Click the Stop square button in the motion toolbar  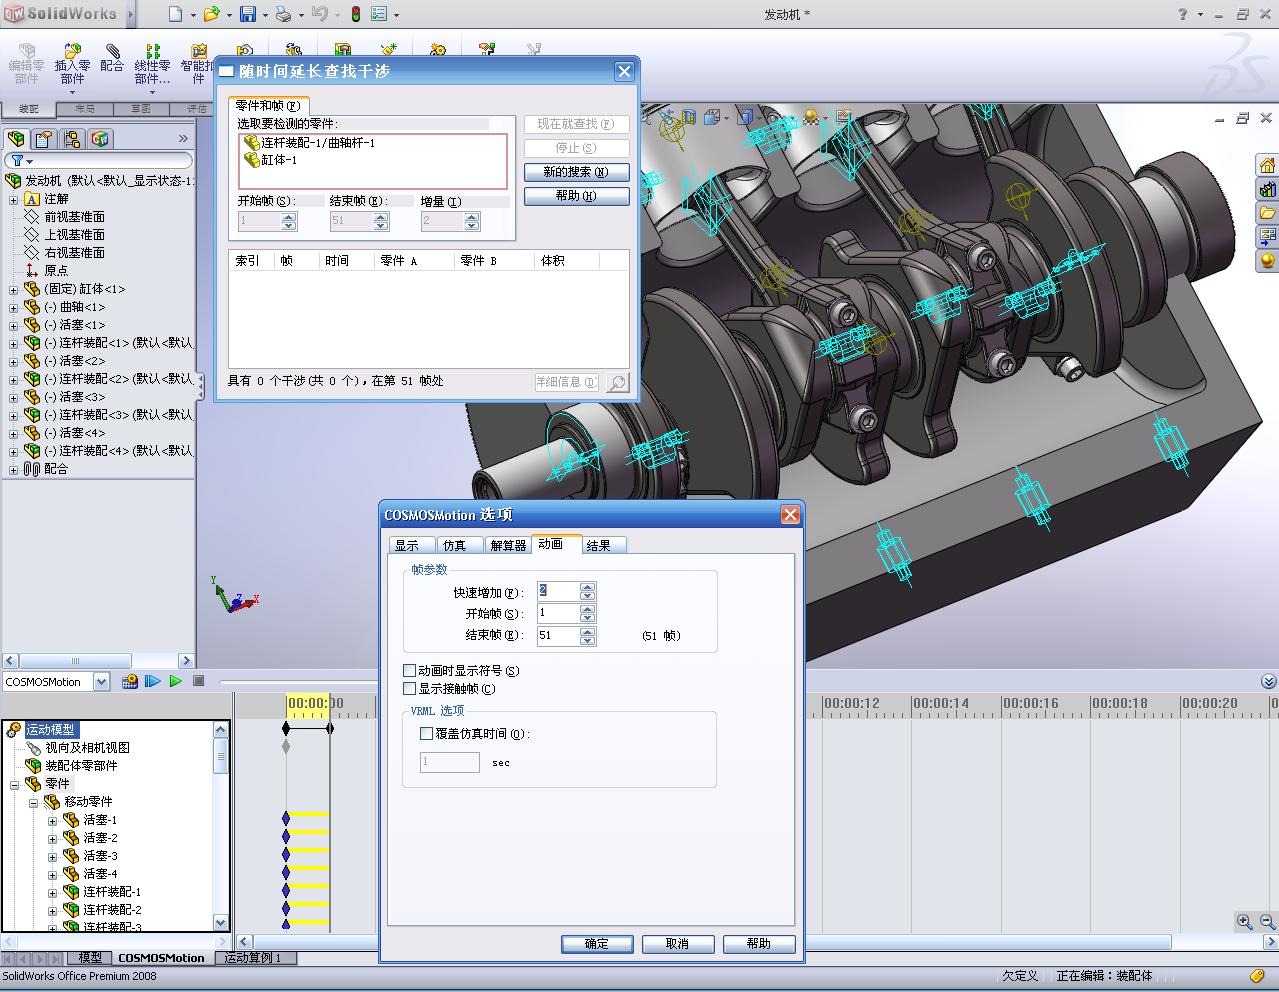tap(198, 681)
